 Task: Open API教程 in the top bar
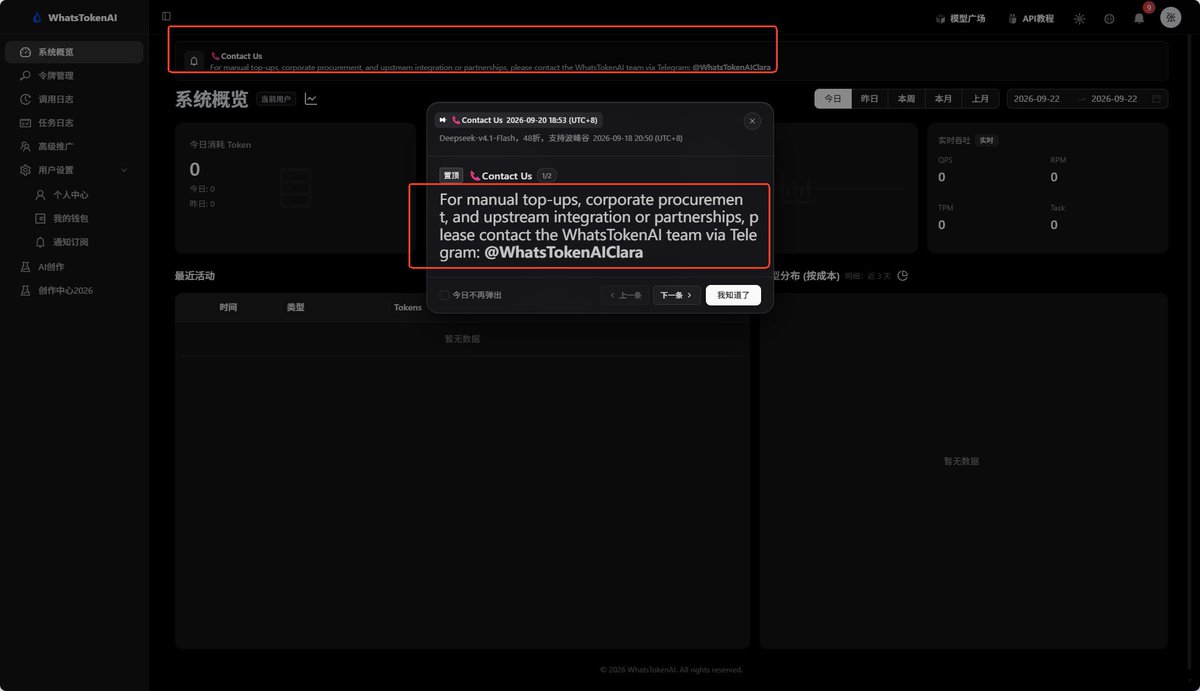1031,18
